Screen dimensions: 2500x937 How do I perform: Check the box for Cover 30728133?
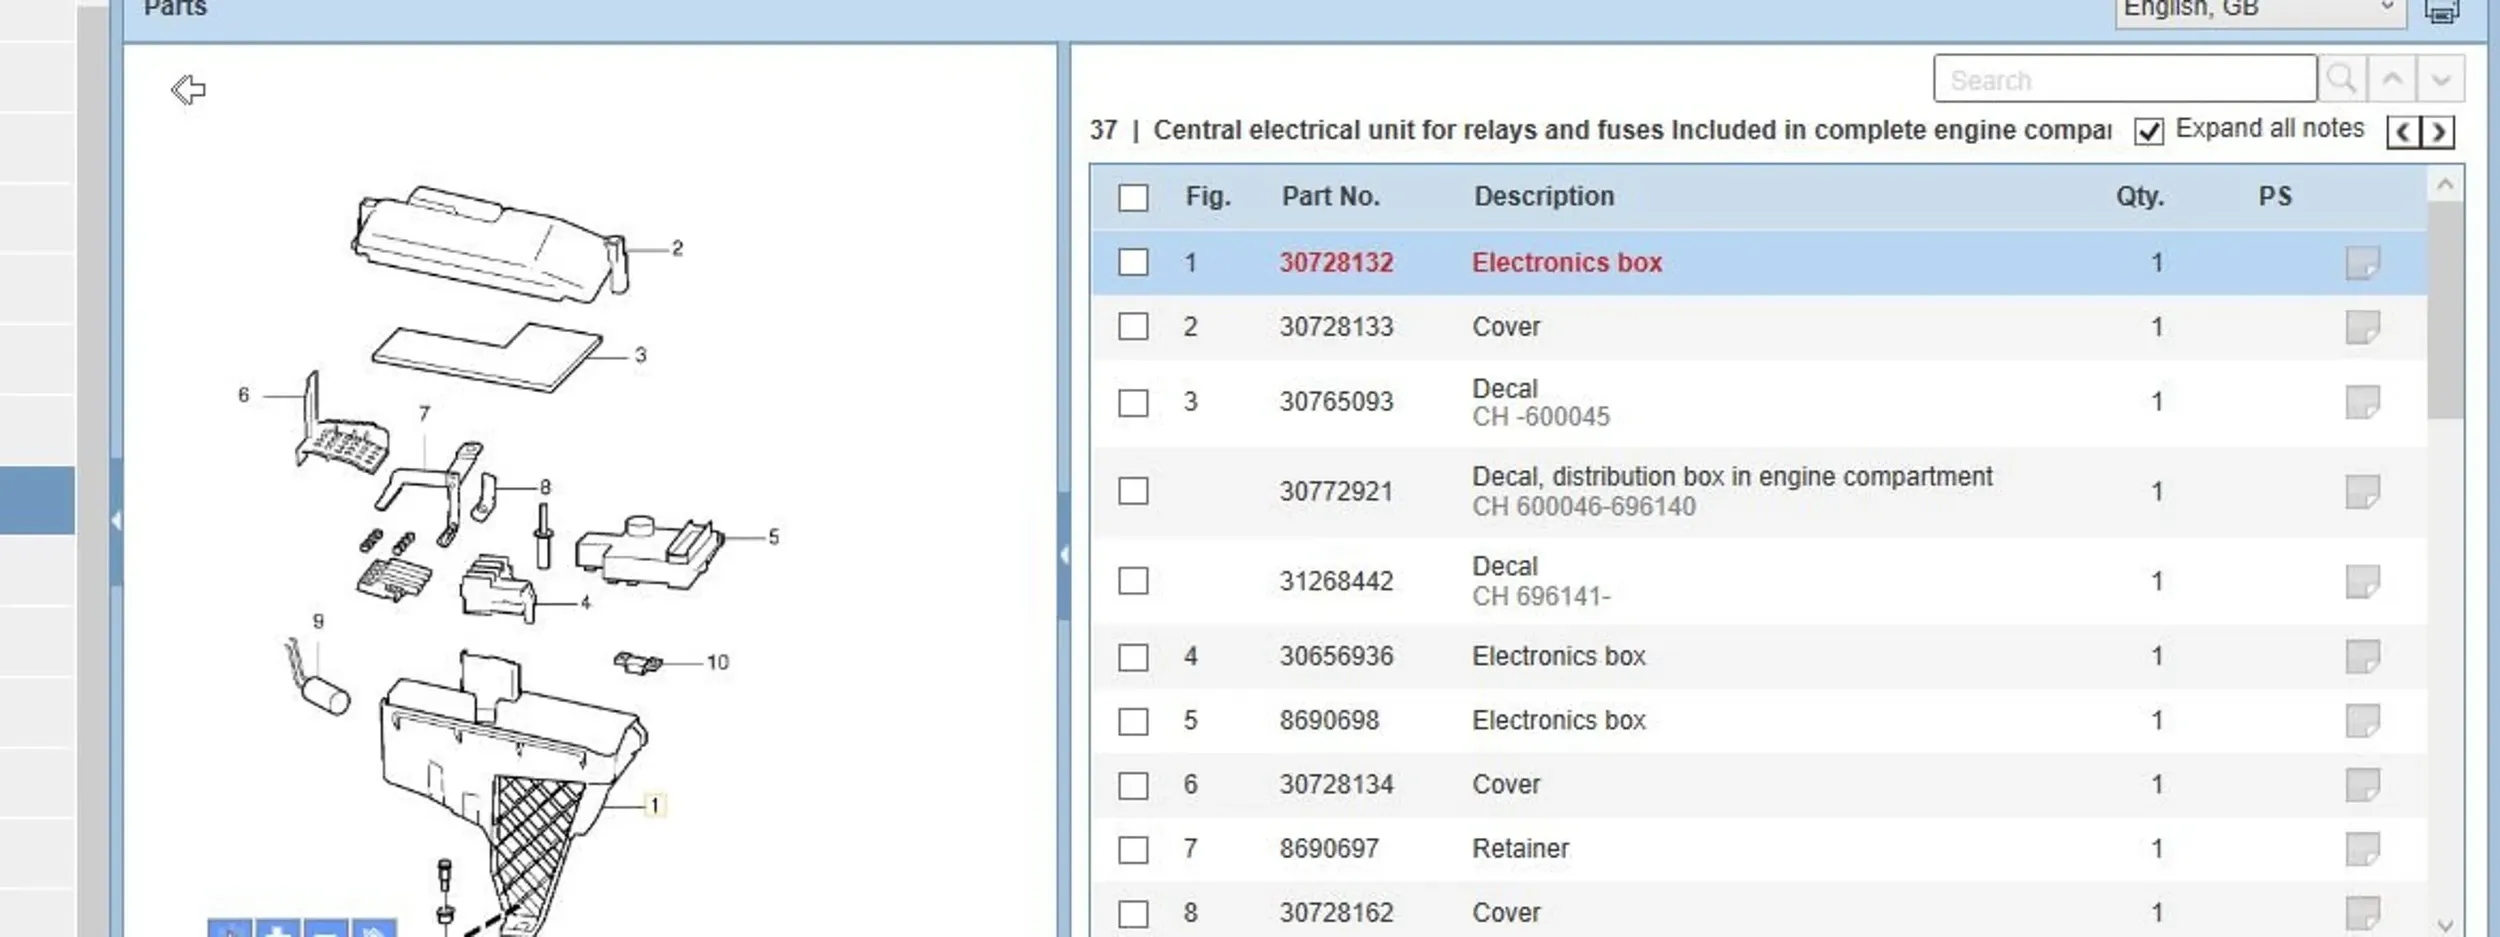[1133, 327]
